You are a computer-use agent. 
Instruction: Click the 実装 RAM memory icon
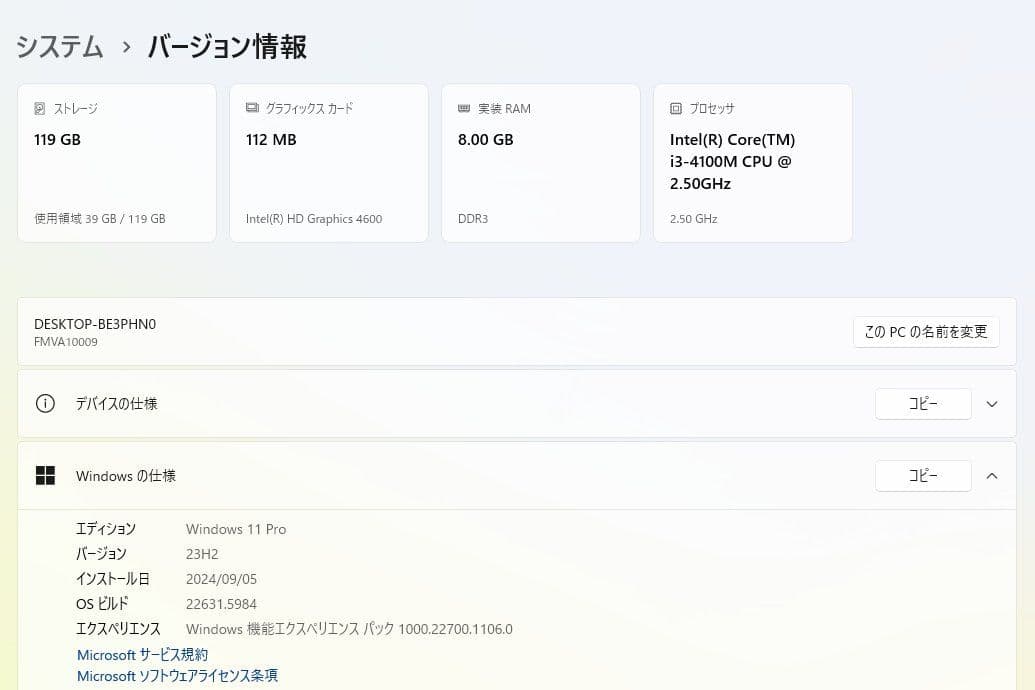[x=462, y=108]
